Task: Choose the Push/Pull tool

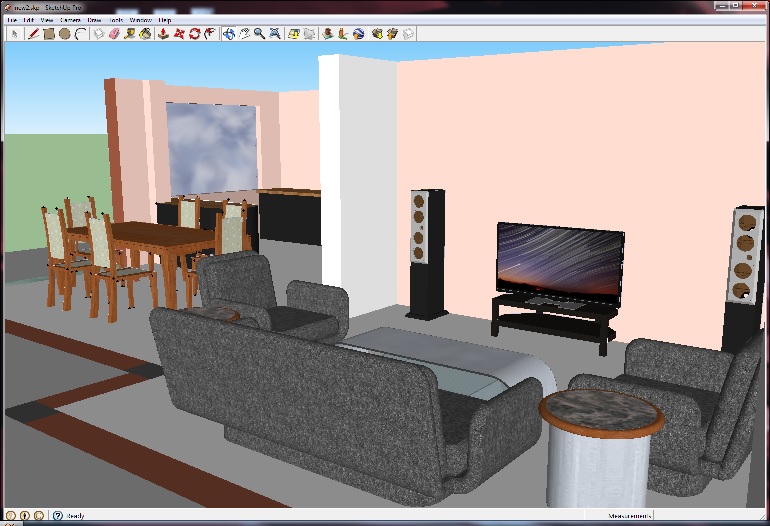Action: pyautogui.click(x=162, y=34)
